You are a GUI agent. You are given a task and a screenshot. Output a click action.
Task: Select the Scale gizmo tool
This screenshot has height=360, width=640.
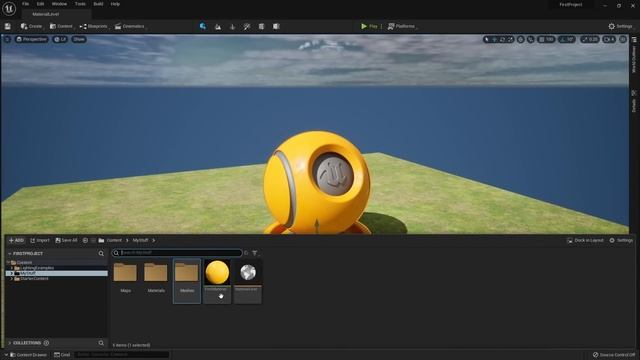click(510, 40)
